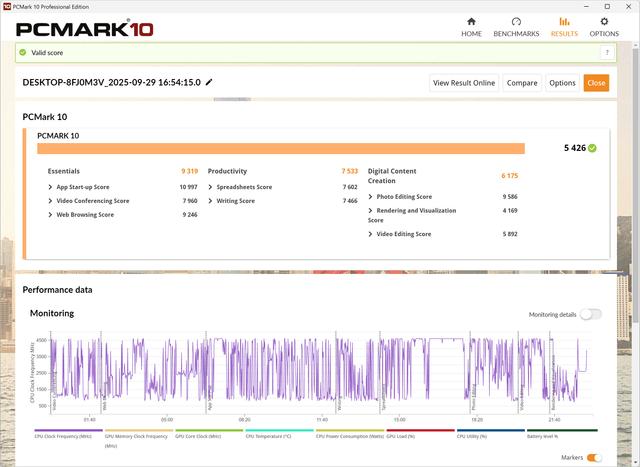
Task: Click Digital Content Creation score 6 175
Action: pos(510,176)
